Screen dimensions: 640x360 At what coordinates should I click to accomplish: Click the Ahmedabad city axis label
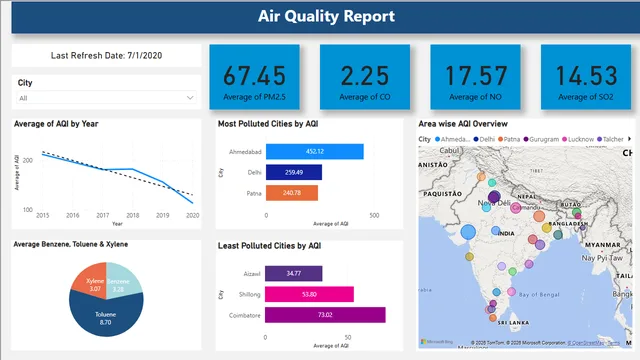click(245, 152)
